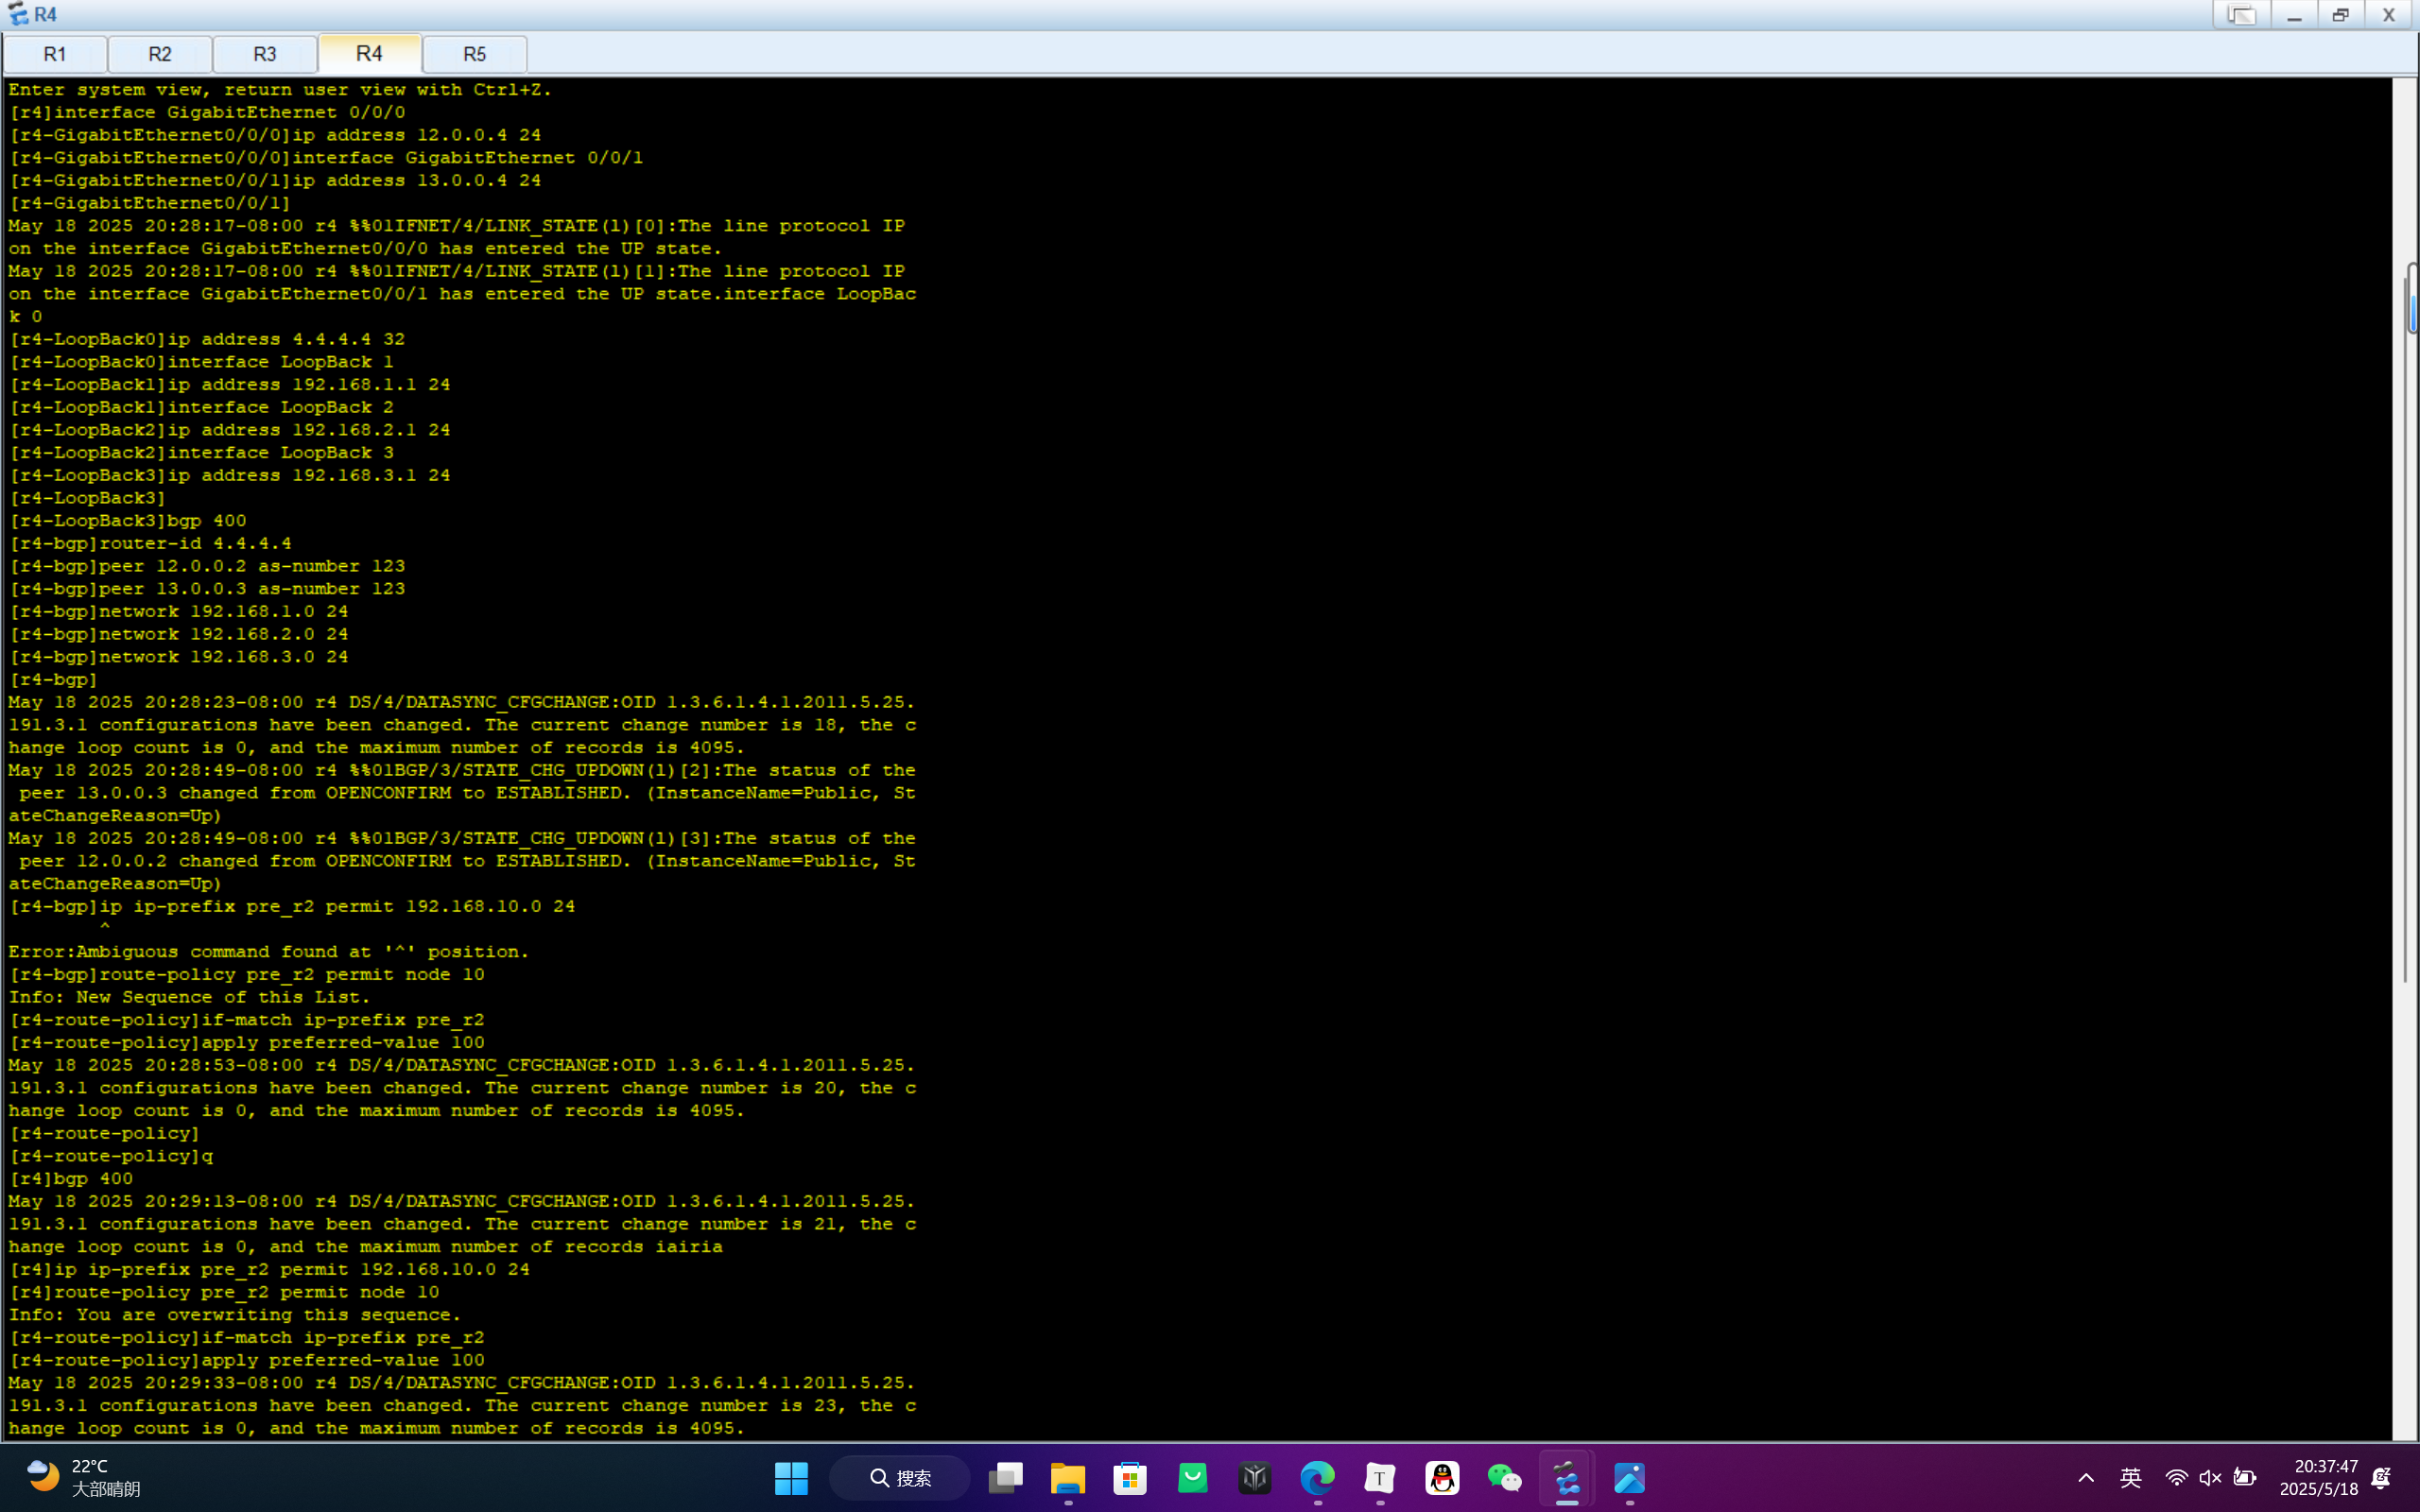Select the R5 terminal tab

pyautogui.click(x=475, y=54)
